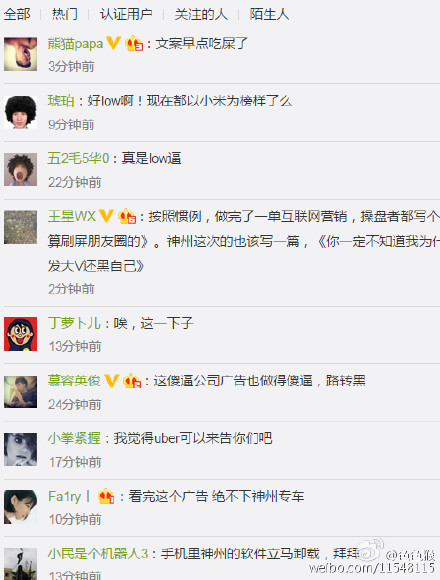Click the membership crown icon beside 熊猫papa
This screenshot has width=440, height=580.
(x=134, y=44)
